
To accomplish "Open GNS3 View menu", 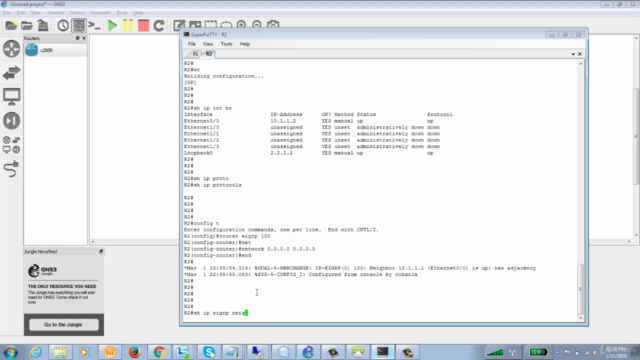I will (x=36, y=13).
